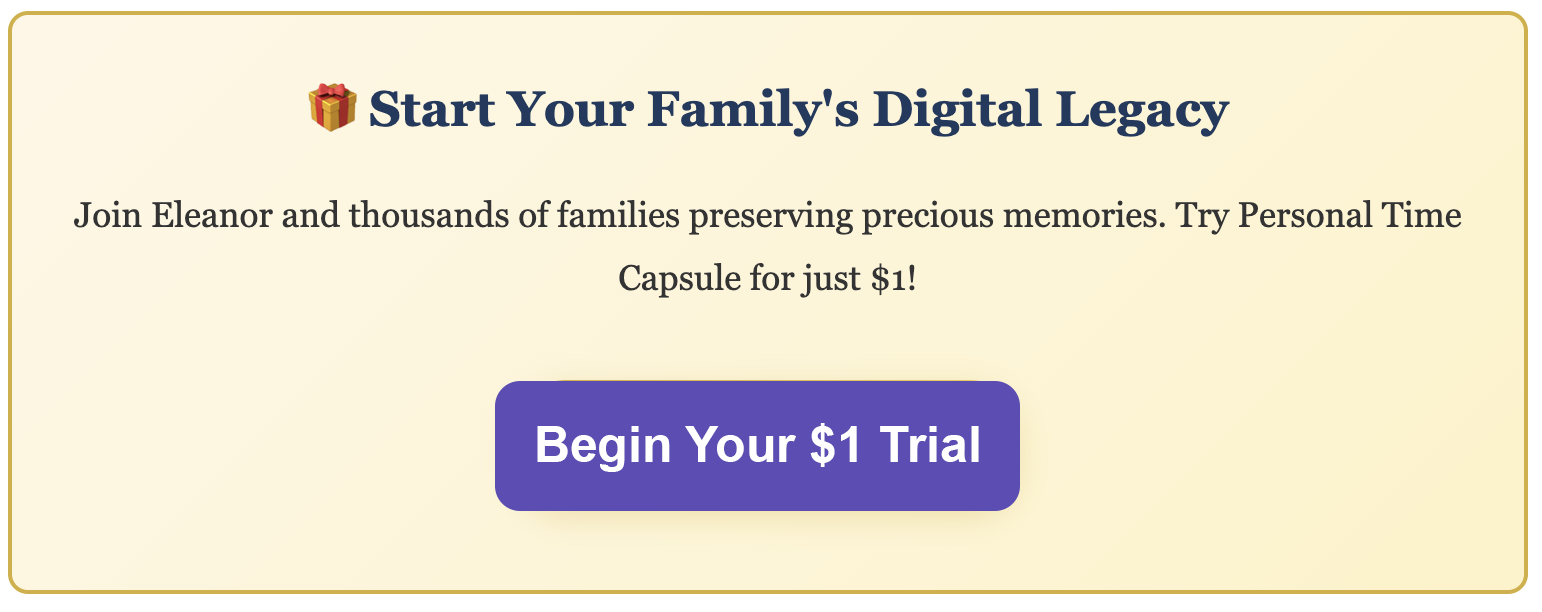Click the gift box emoji icon
The image size is (1542, 612).
(x=332, y=108)
